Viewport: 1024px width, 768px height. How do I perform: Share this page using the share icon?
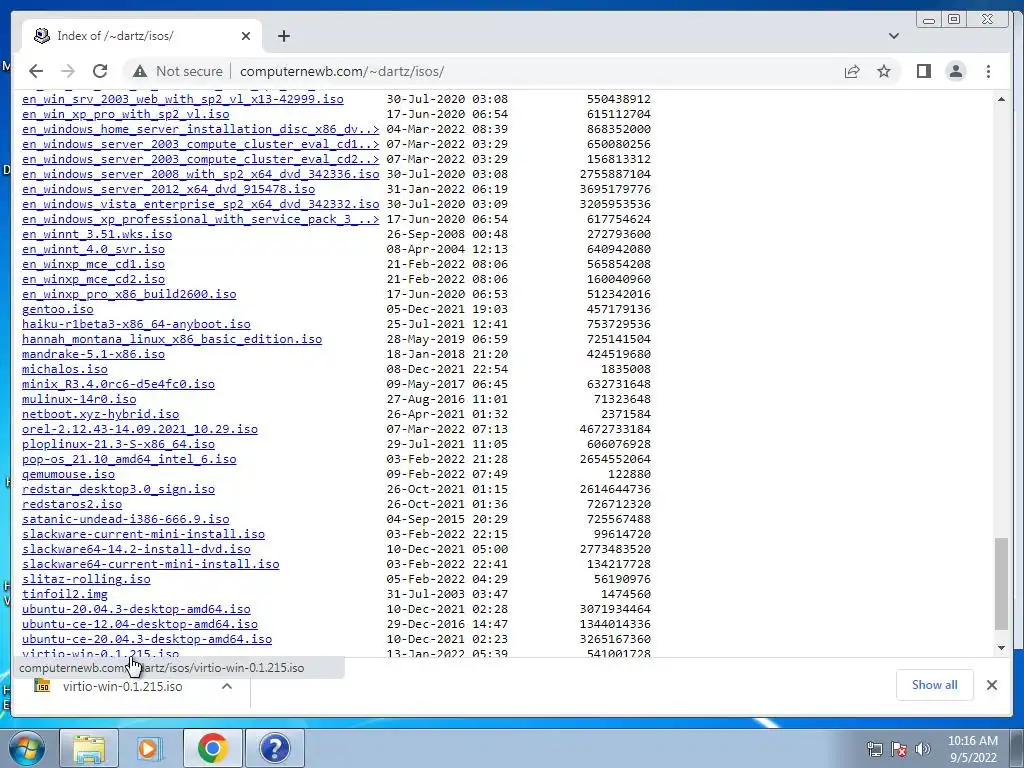[x=852, y=71]
